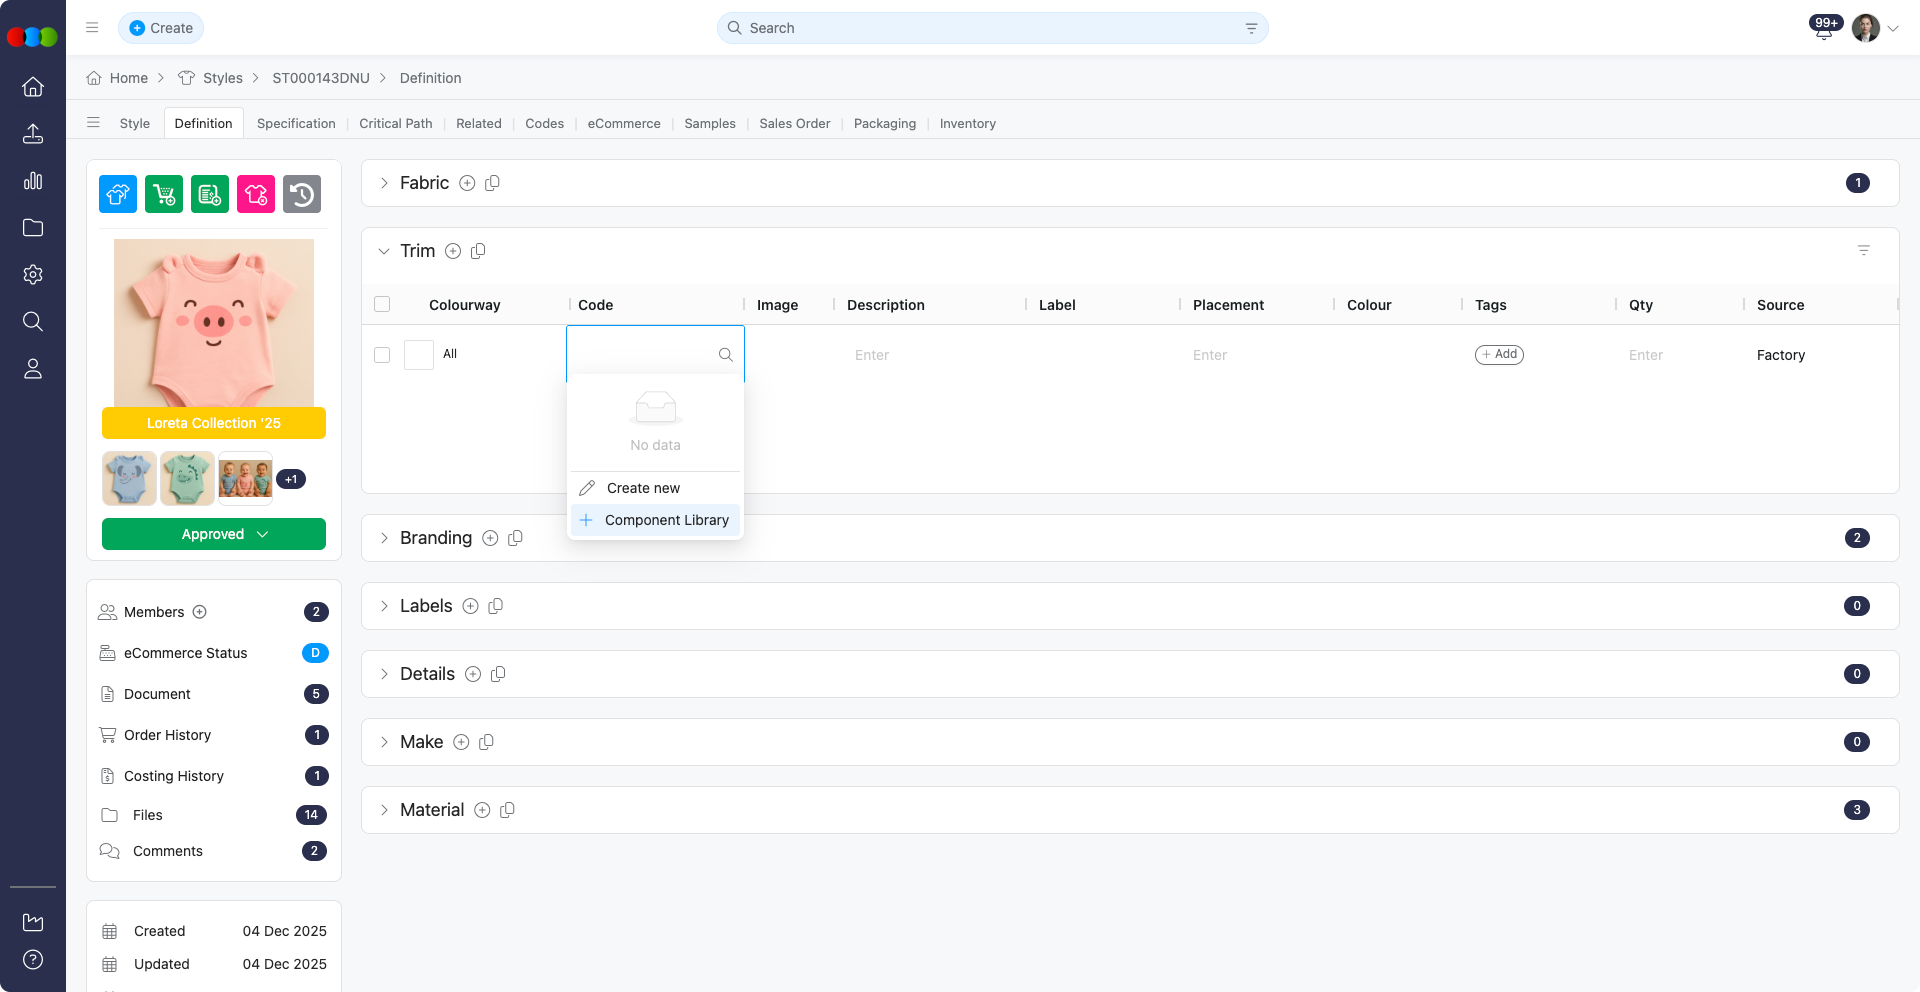Collapse the Trim section
Screen dimensions: 1920x992
(384, 251)
